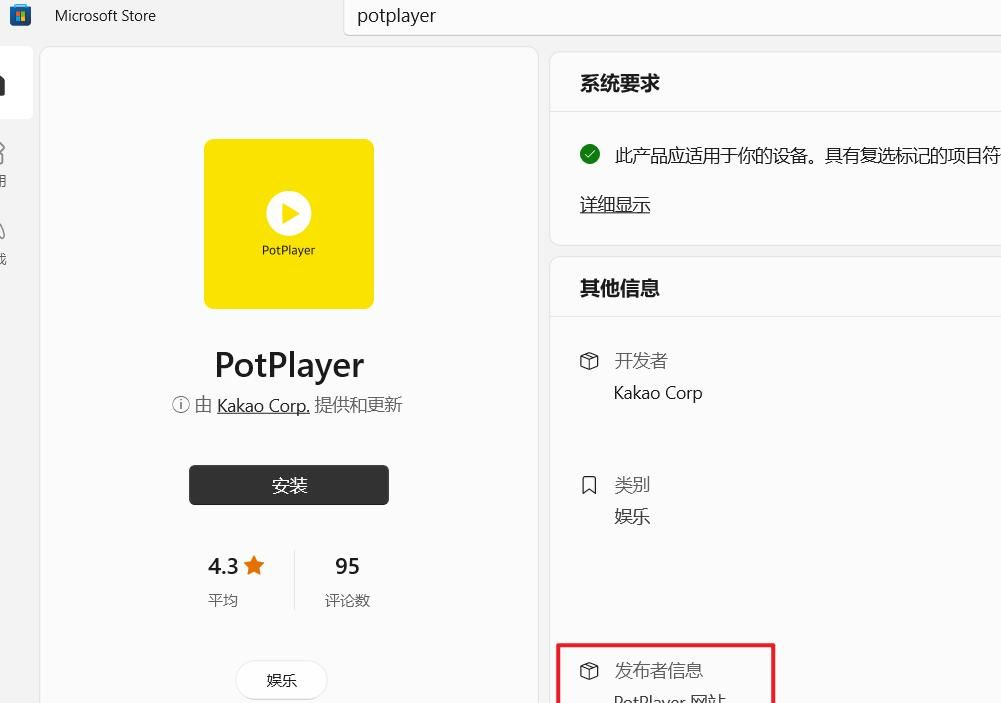This screenshot has height=703, width=1001.
Task: Click the 其他信息 section heading
Action: pyautogui.click(x=619, y=289)
